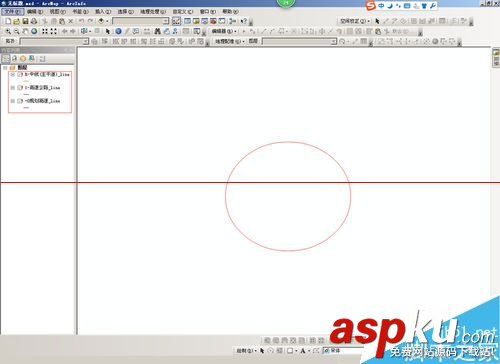Click the Fixed Zoom In arrows icon

point(45,31)
